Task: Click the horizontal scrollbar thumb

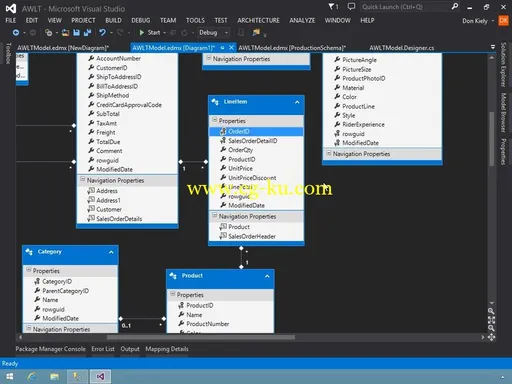Action: (x=200, y=337)
